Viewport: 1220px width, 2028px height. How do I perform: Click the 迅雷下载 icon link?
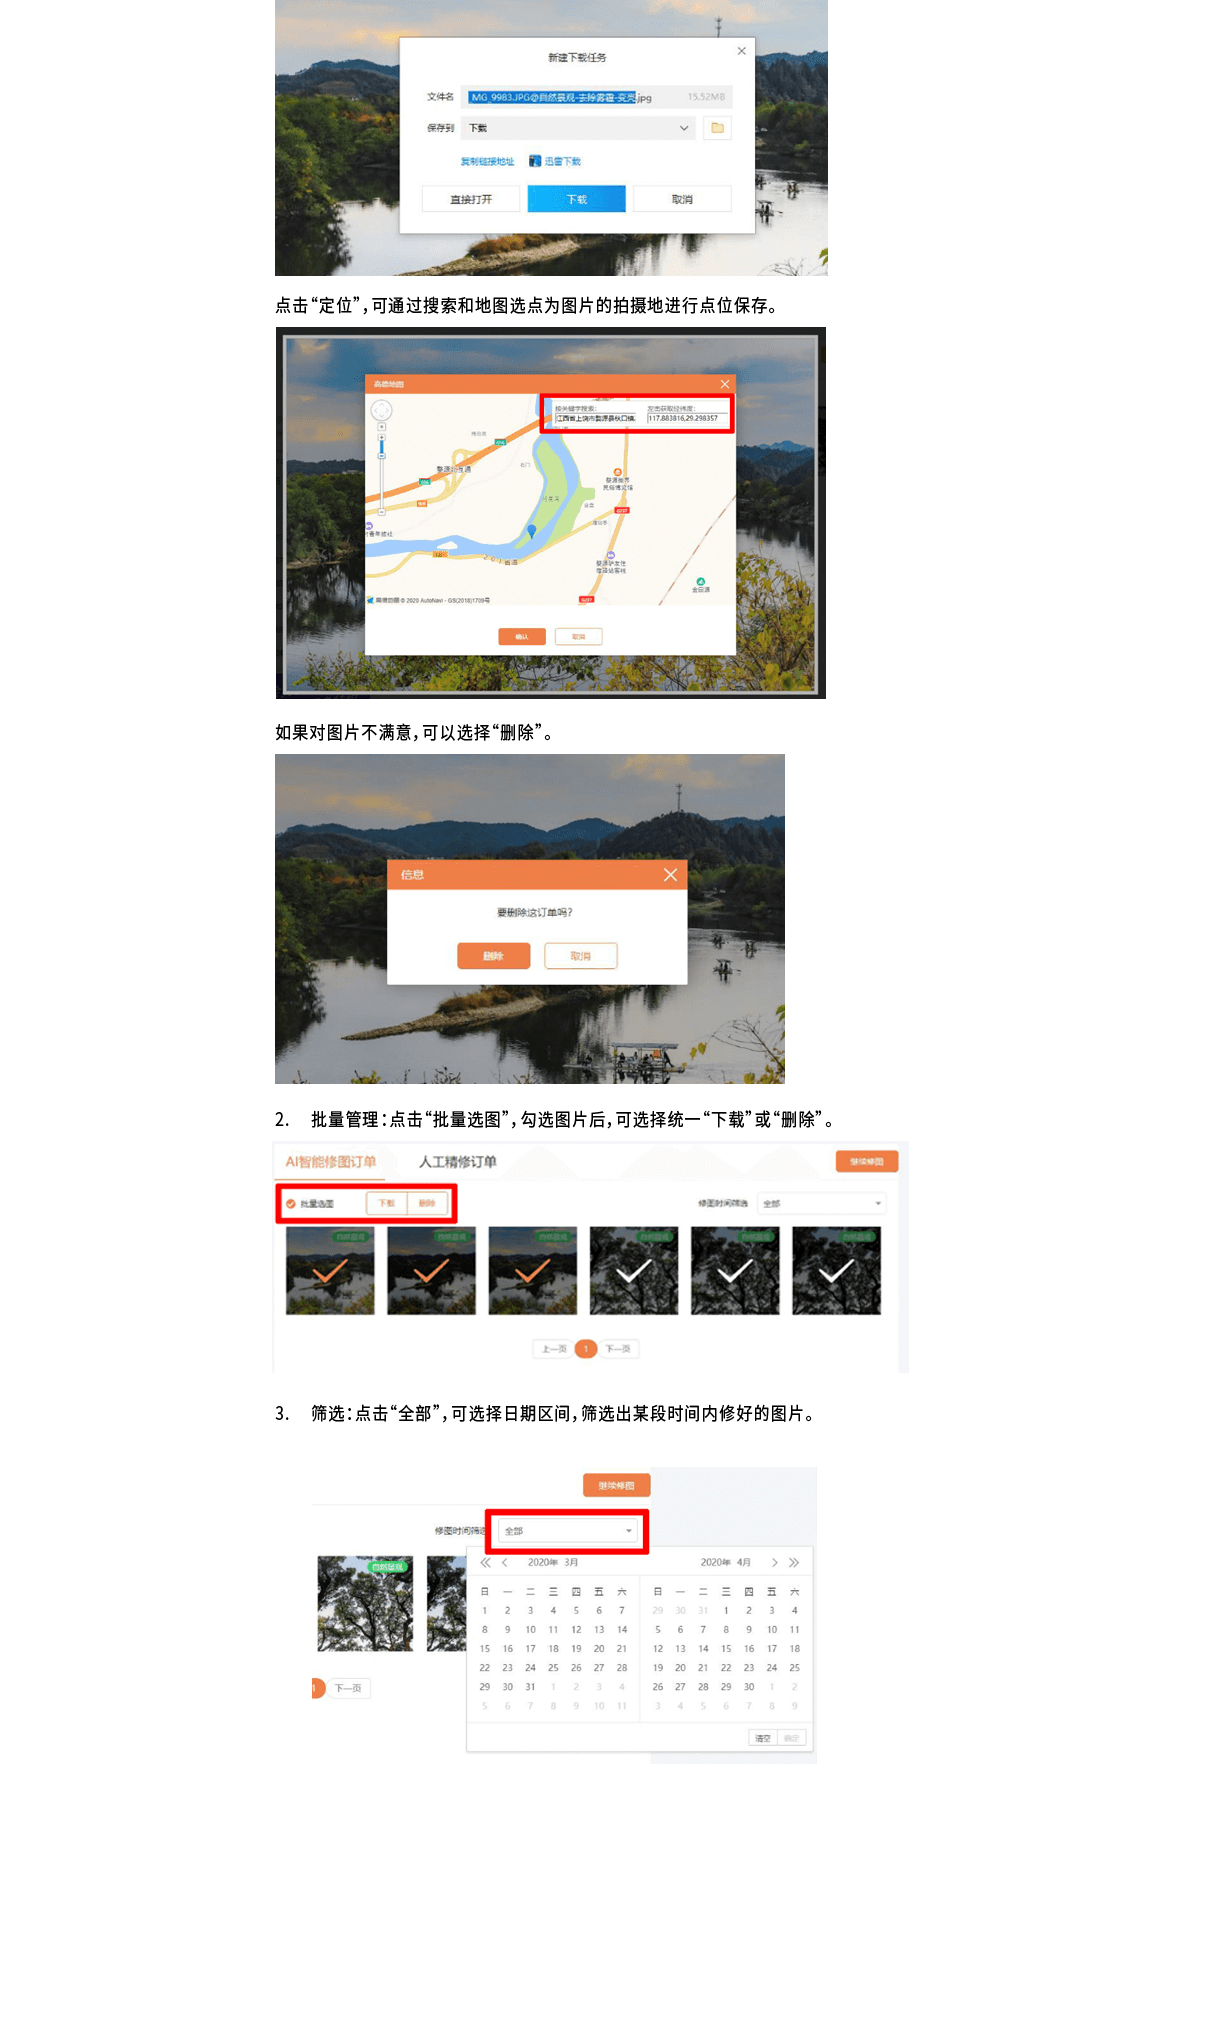pos(555,161)
